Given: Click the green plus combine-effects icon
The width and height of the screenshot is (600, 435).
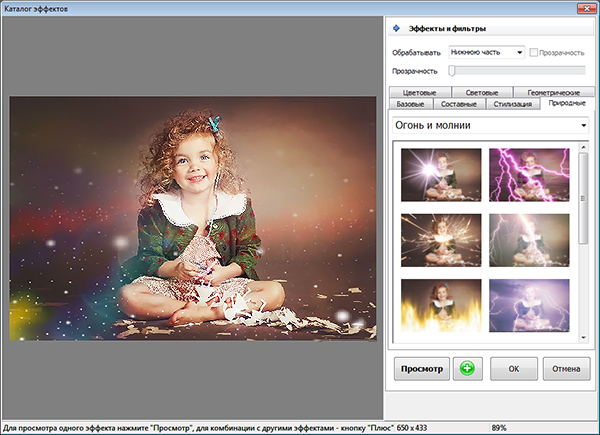Looking at the screenshot, I should coord(465,368).
